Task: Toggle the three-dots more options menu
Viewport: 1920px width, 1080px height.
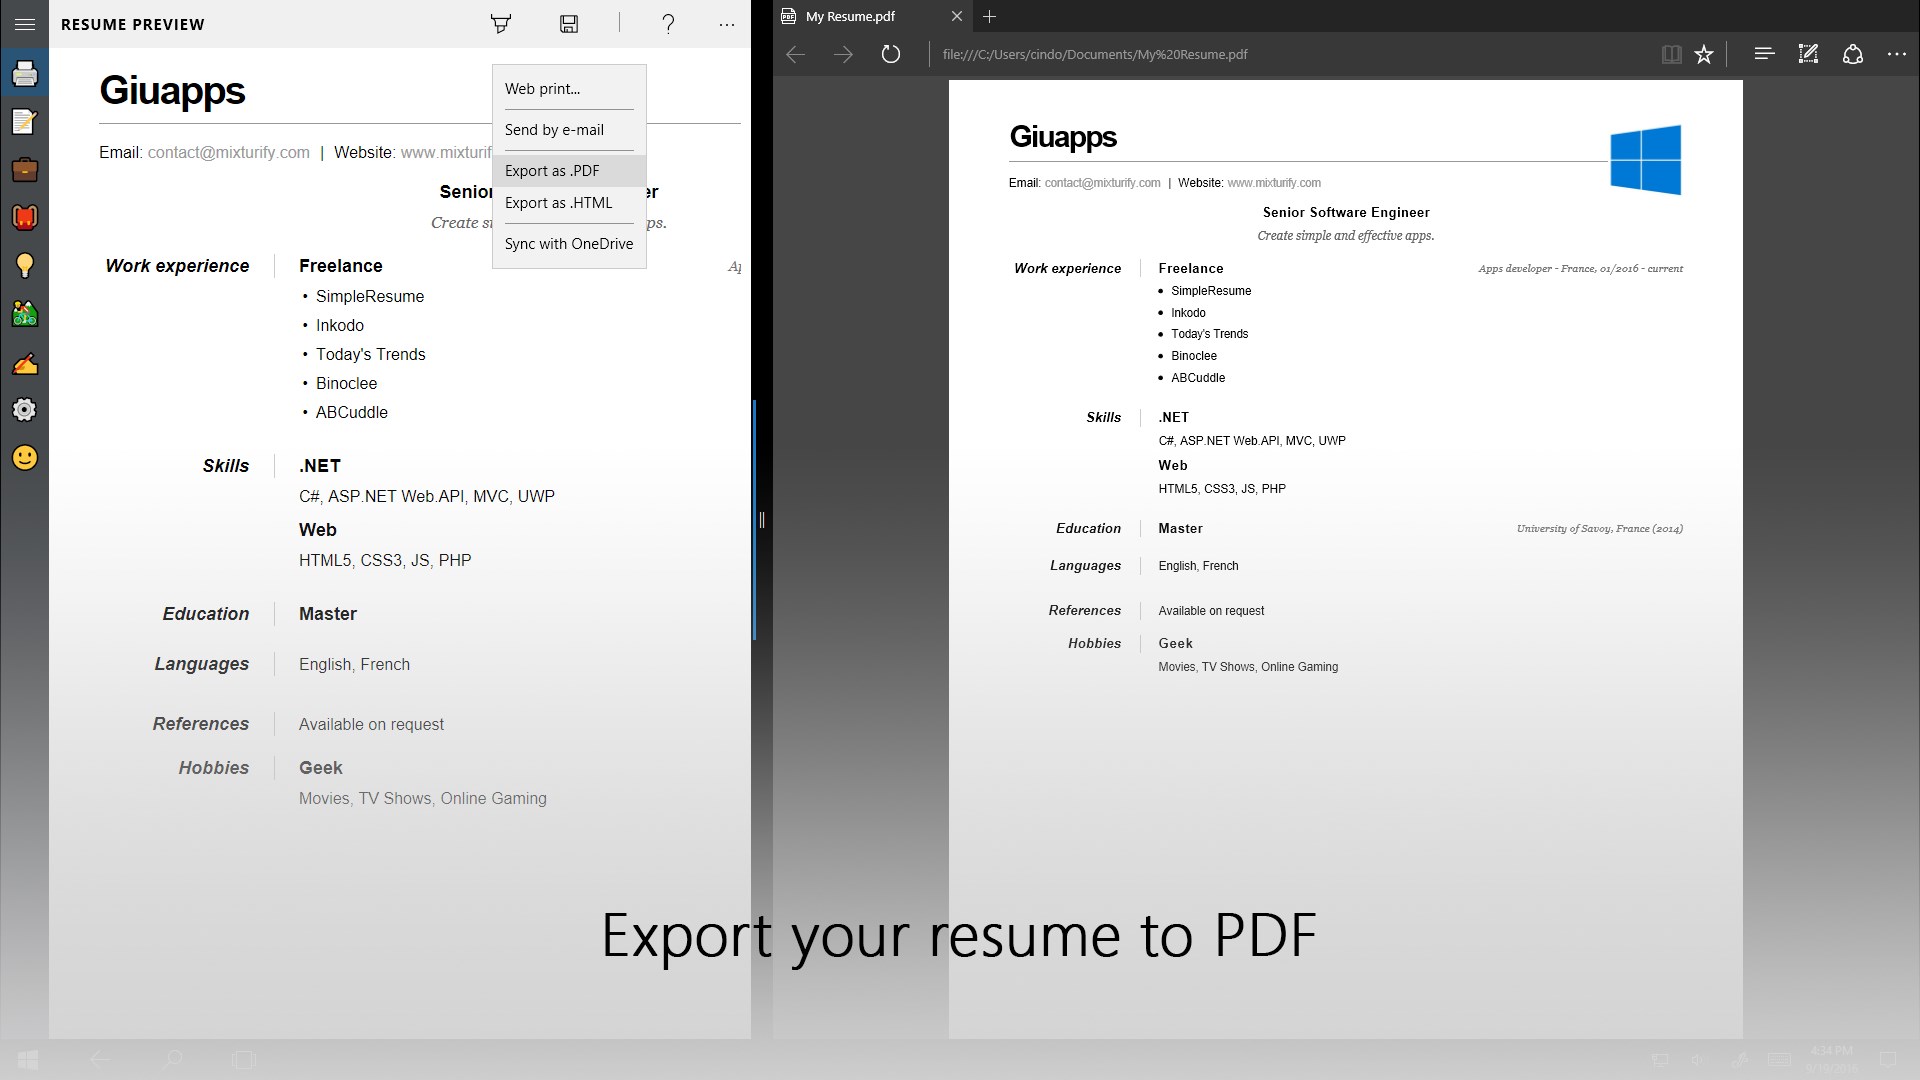Action: (x=727, y=24)
